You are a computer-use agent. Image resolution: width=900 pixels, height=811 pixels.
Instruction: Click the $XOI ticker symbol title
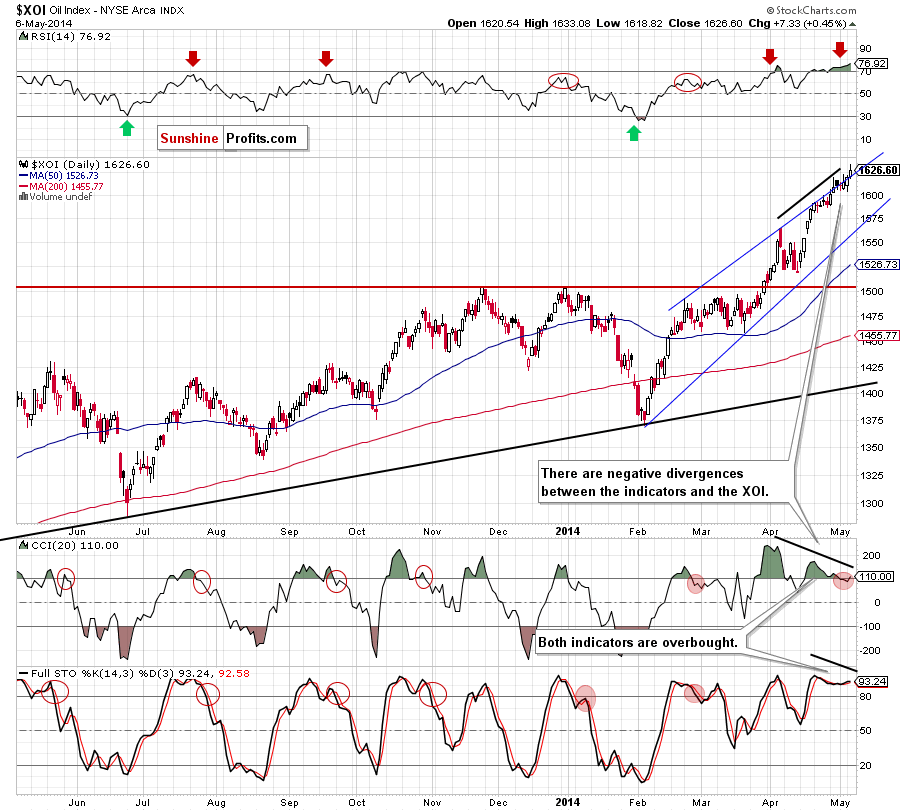[30, 10]
